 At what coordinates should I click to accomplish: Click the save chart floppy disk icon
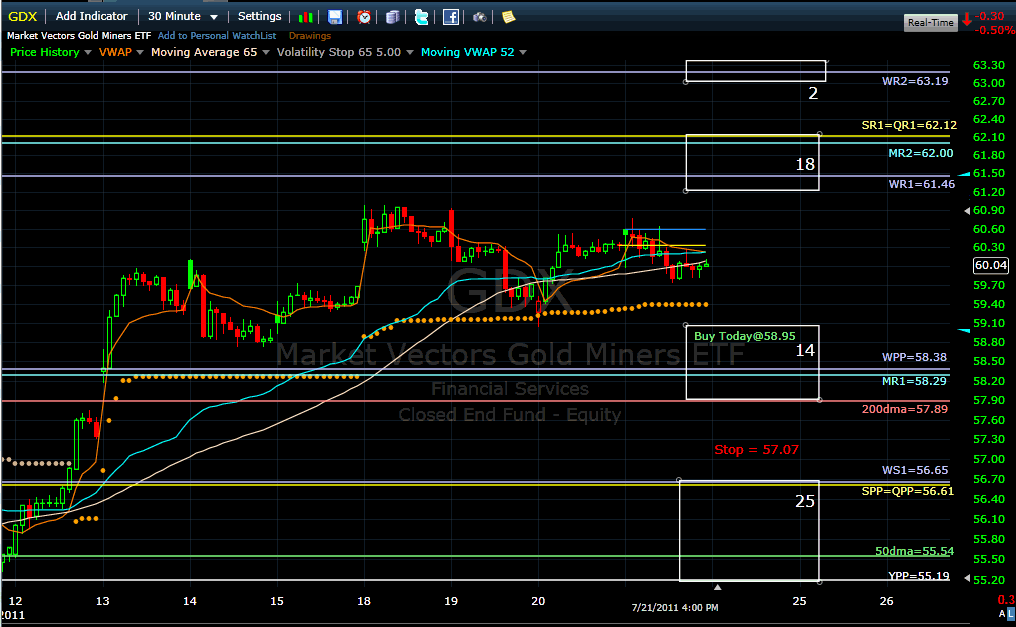point(335,17)
